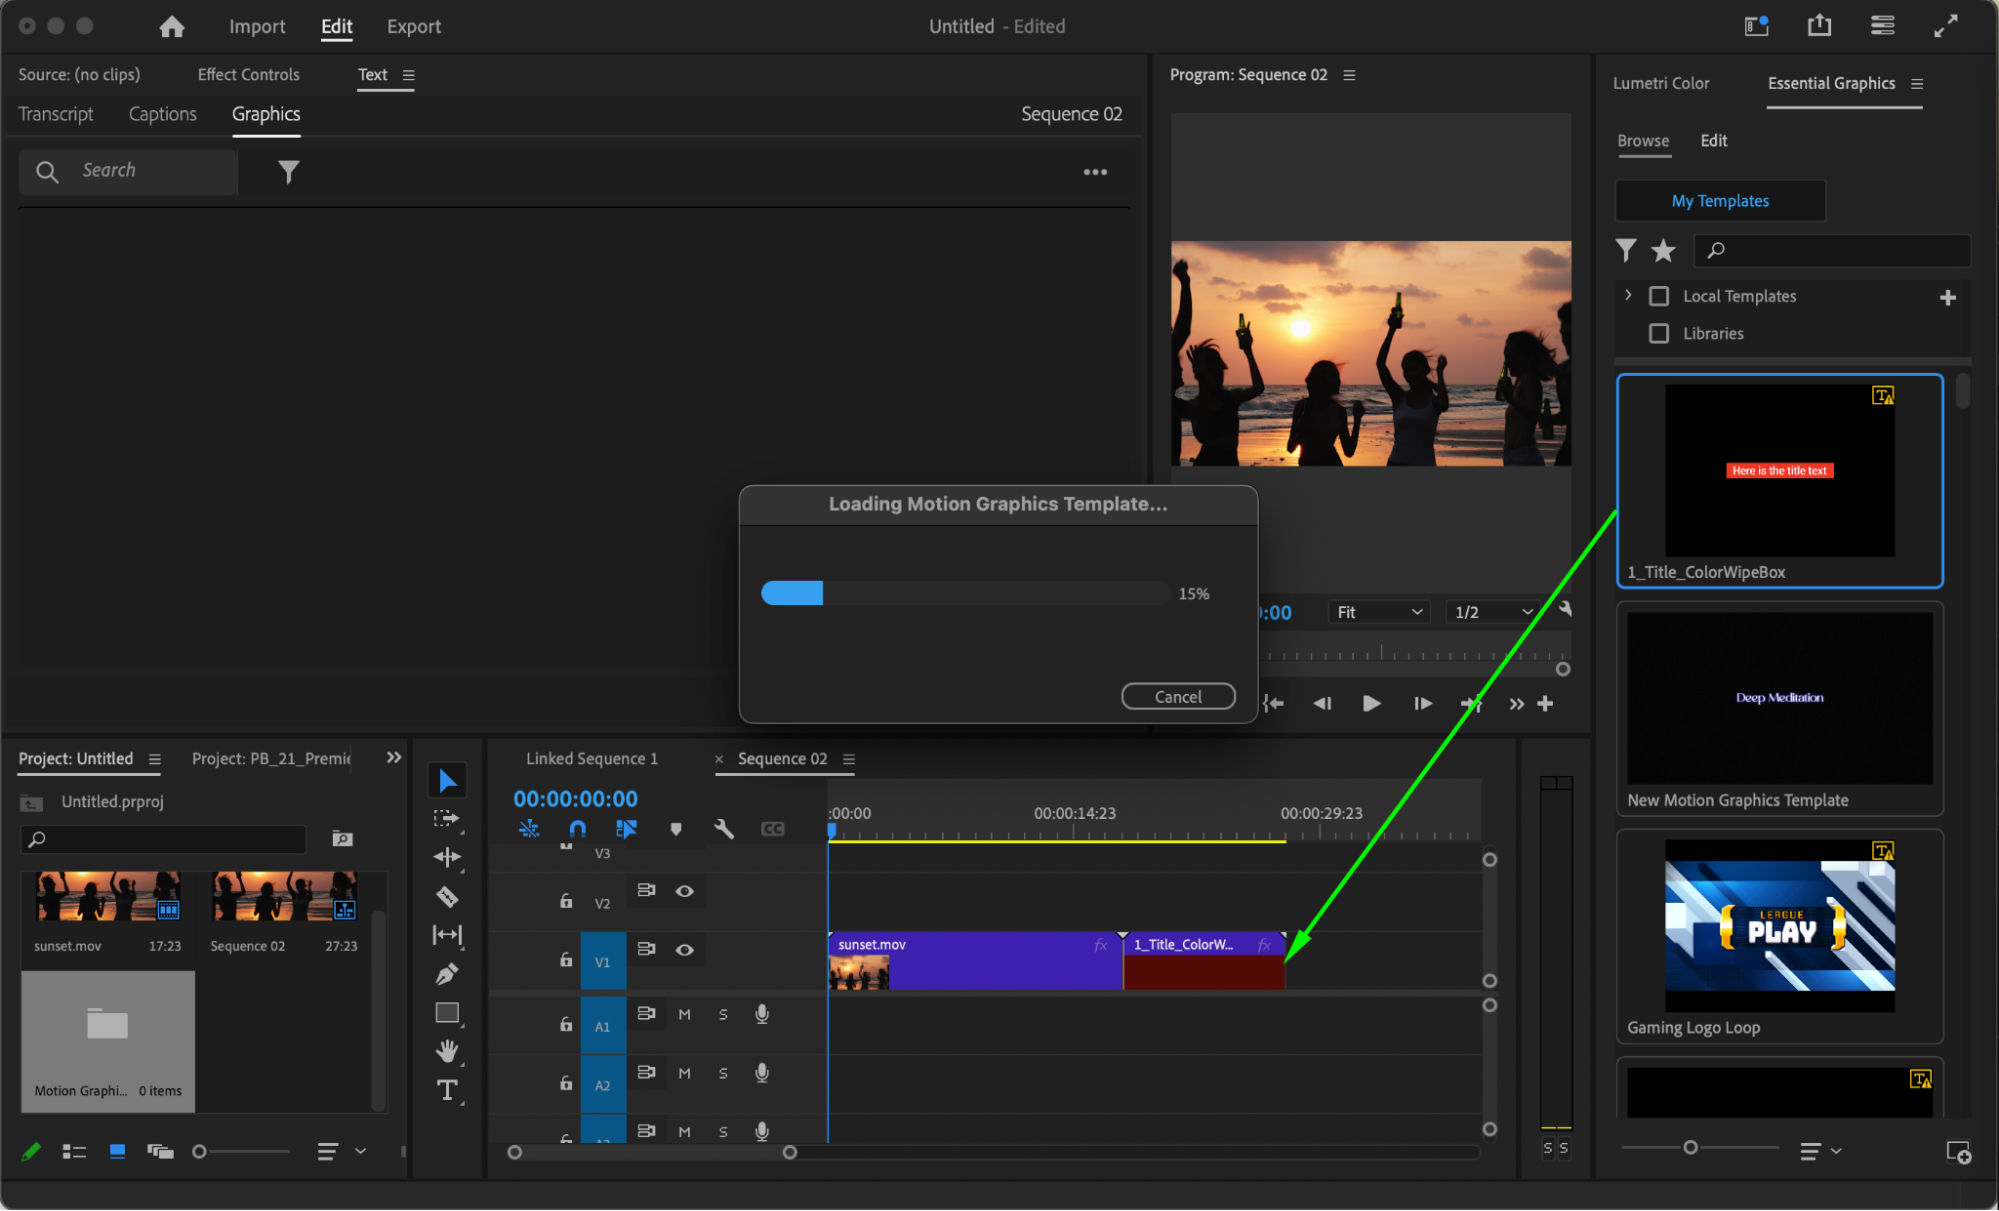This screenshot has width=1999, height=1211.
Task: Cancel the template loading dialog
Action: [1177, 697]
